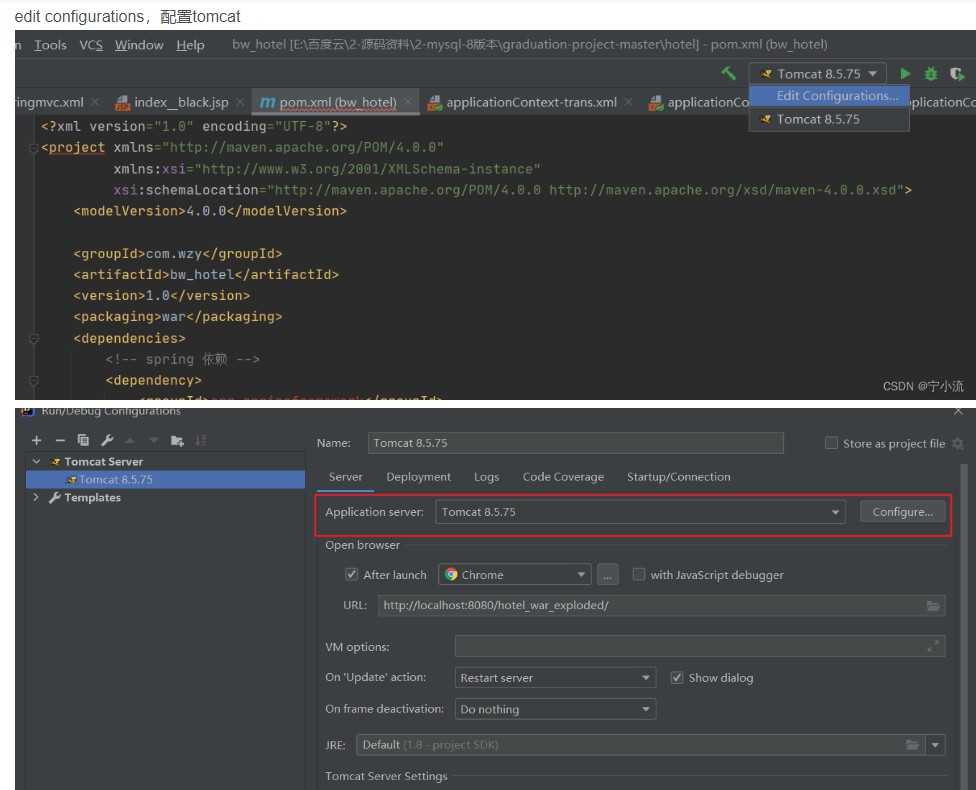Select the Tomcat Server tree item

point(103,461)
